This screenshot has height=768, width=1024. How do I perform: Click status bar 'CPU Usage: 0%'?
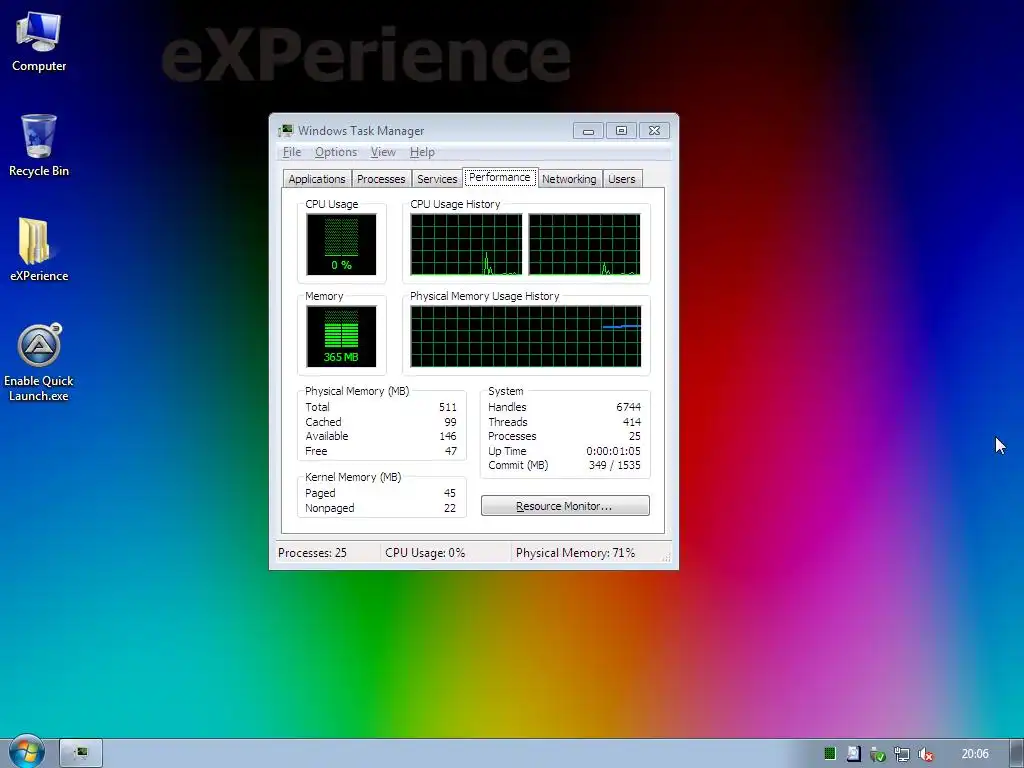pyautogui.click(x=425, y=553)
